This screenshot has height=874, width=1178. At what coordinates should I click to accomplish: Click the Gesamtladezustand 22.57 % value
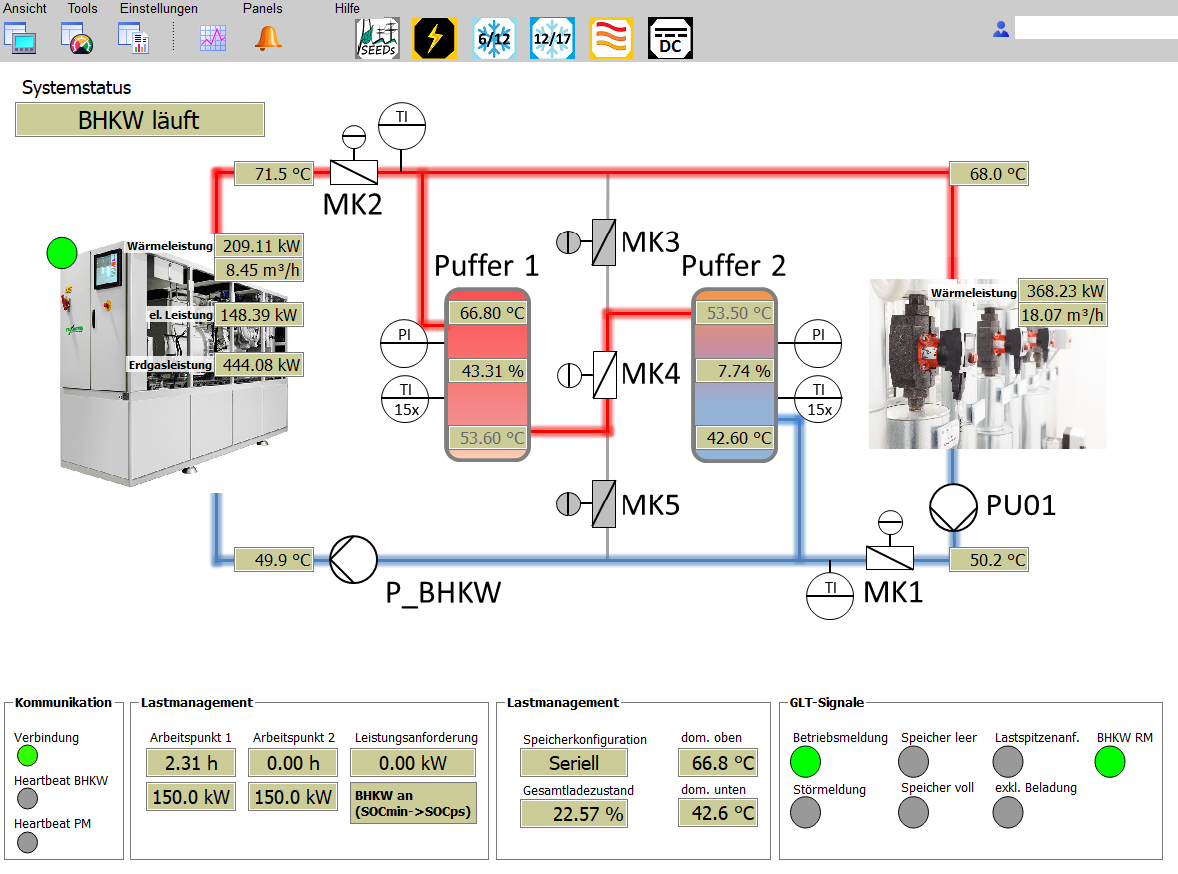[x=574, y=813]
